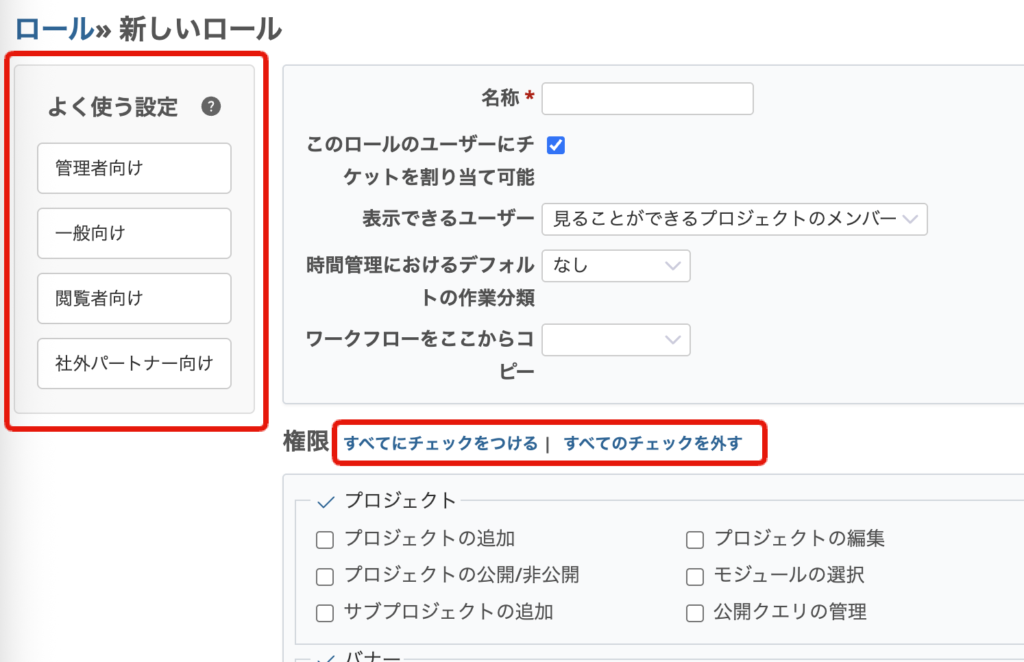Select the 管理者向け preset

pyautogui.click(x=134, y=168)
